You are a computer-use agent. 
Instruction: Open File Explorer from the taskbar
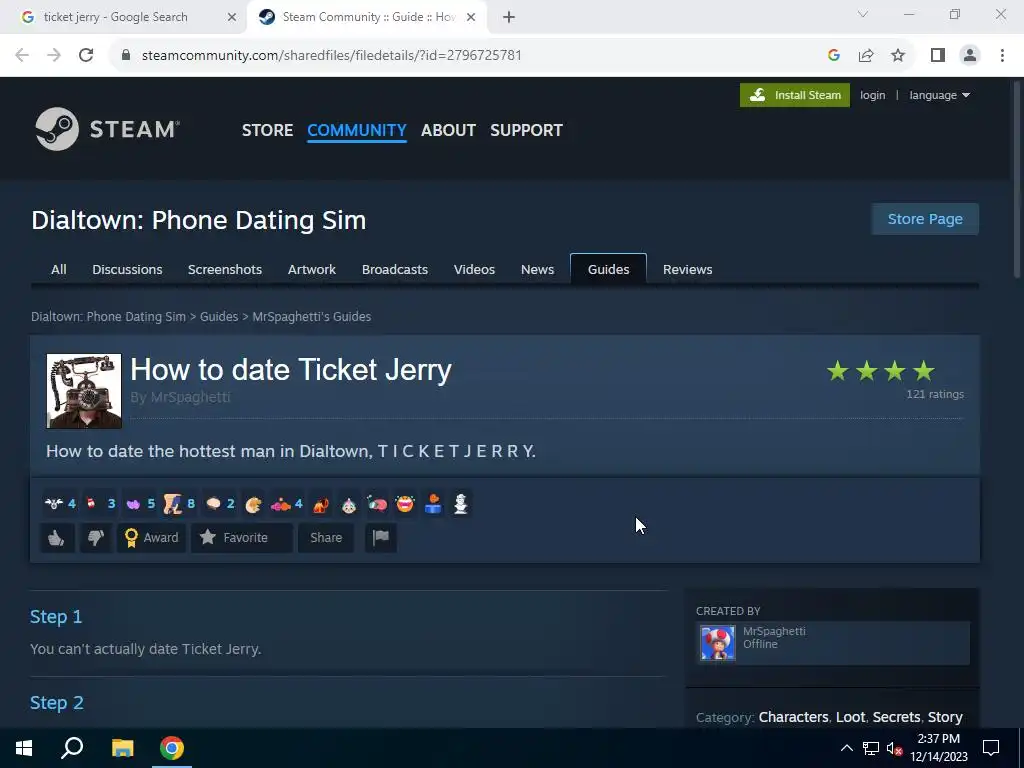tap(122, 748)
